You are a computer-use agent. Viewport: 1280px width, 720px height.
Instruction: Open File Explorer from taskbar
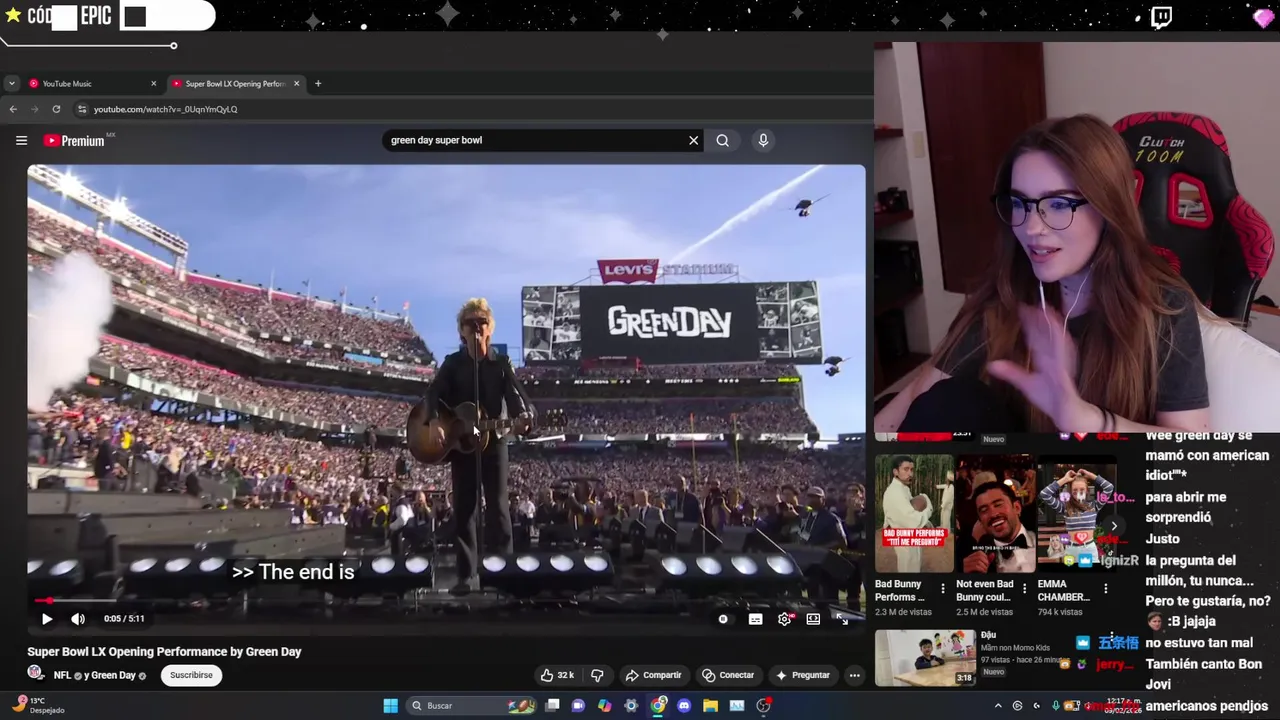click(710, 706)
